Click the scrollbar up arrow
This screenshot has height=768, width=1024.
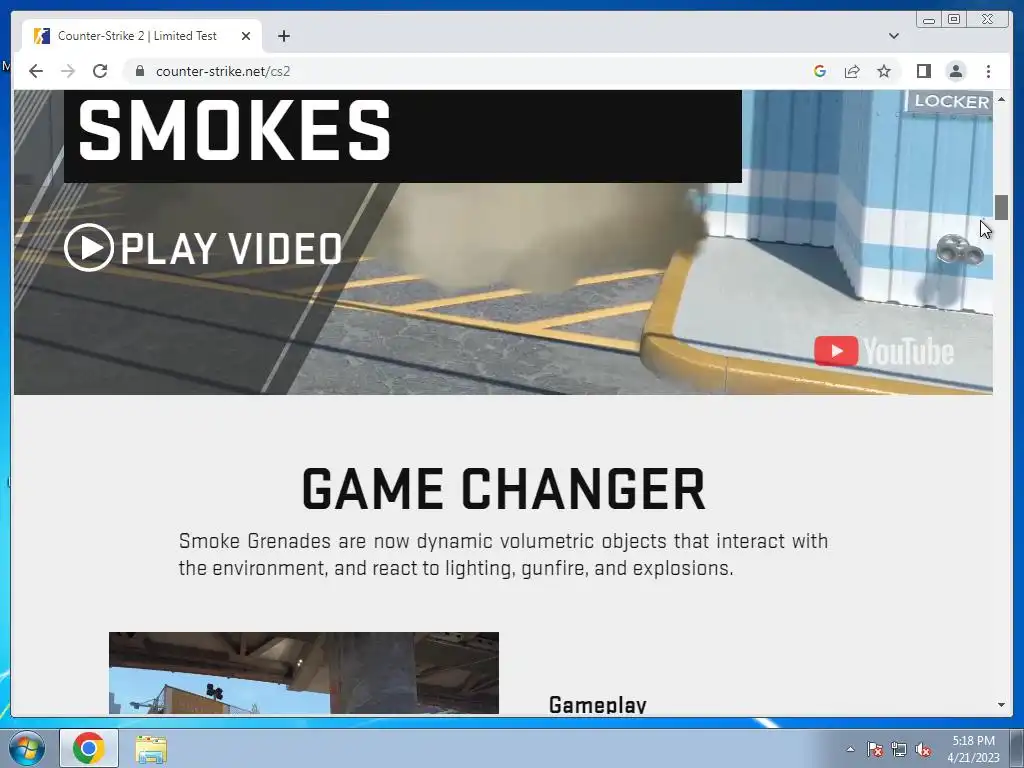tap(1001, 99)
